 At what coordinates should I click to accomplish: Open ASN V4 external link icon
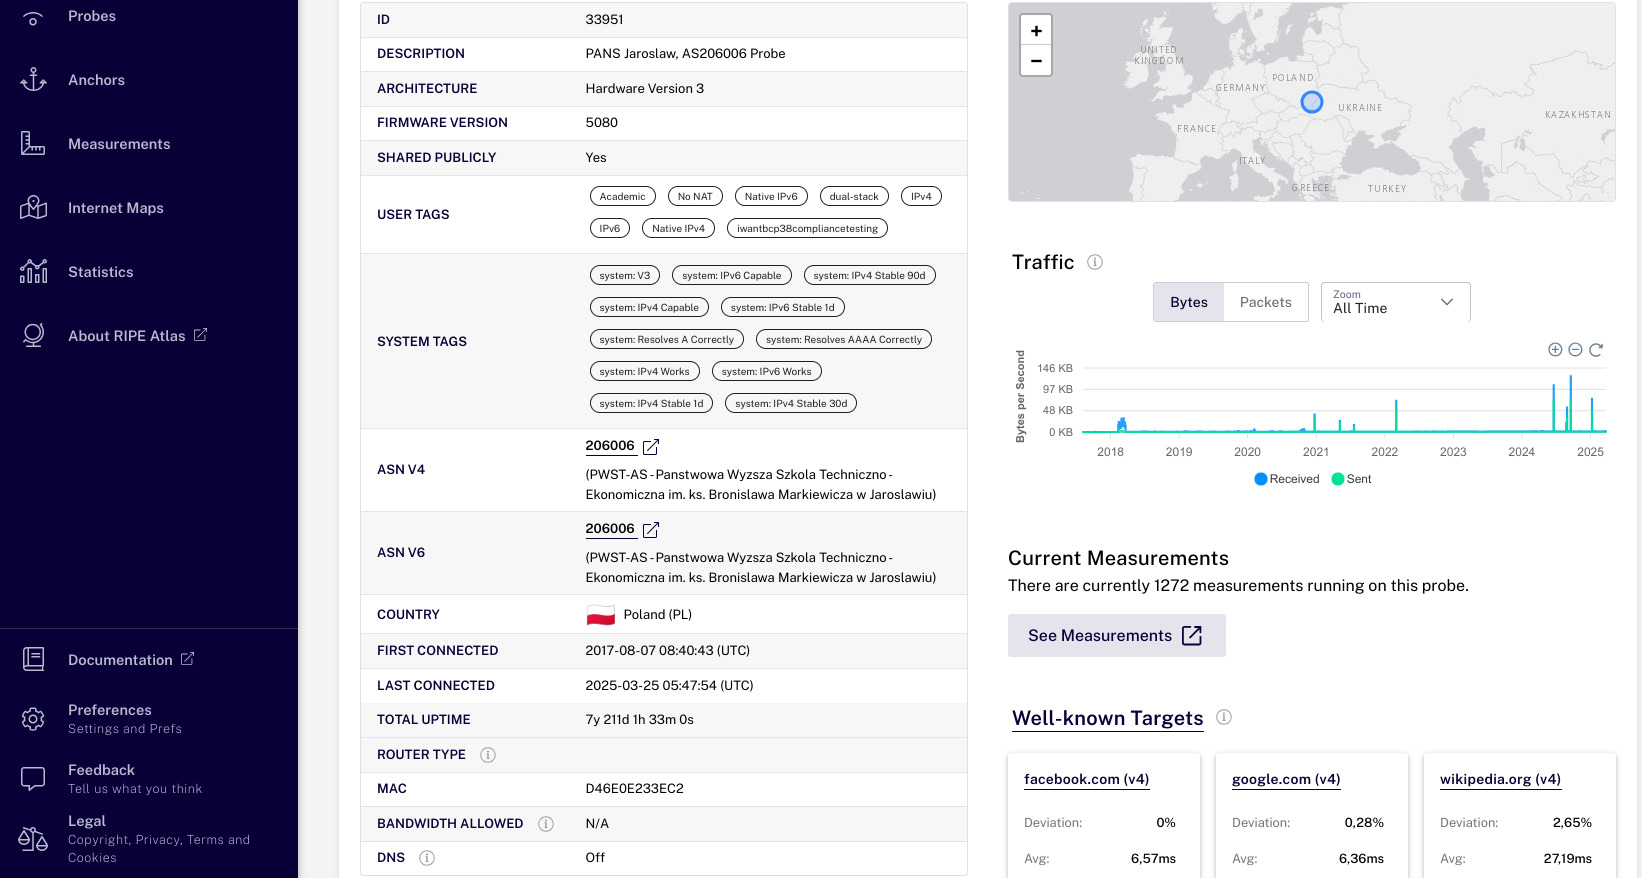651,446
